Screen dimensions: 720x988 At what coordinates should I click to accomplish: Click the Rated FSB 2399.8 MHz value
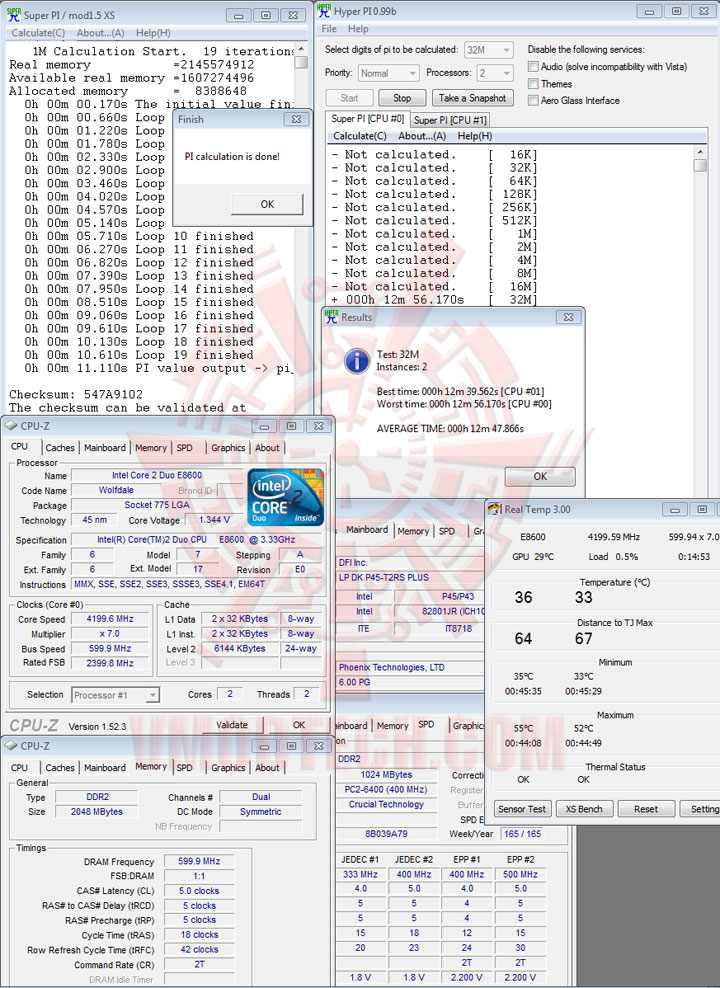pos(110,663)
